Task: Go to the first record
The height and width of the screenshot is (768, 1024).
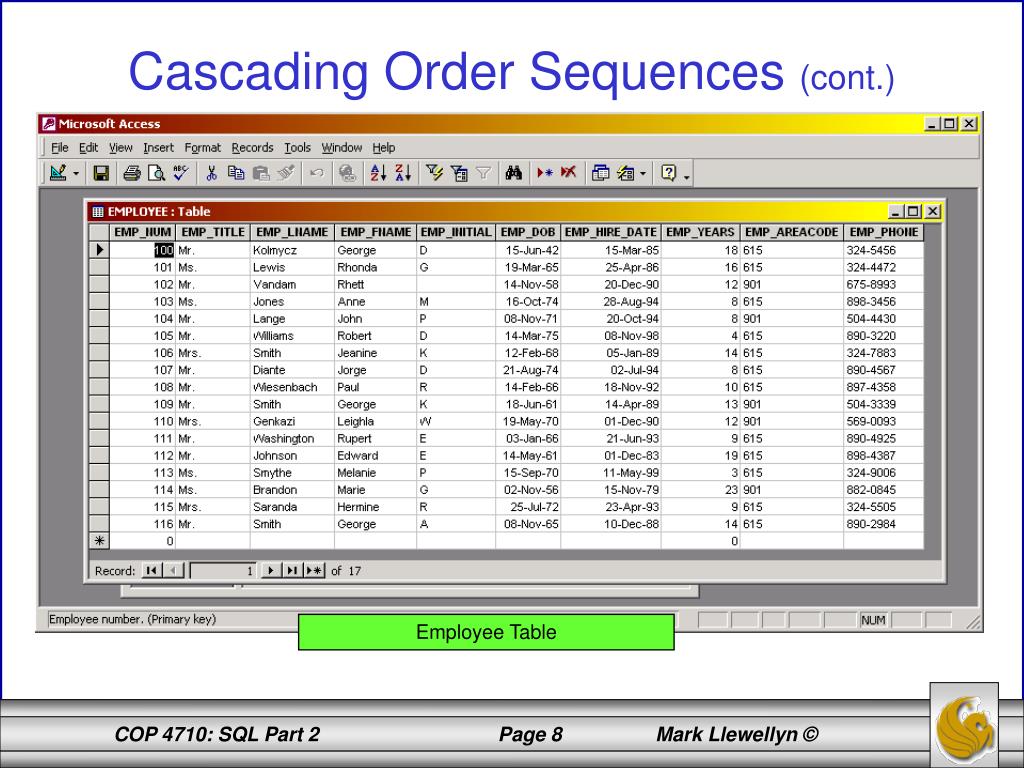Action: point(152,571)
